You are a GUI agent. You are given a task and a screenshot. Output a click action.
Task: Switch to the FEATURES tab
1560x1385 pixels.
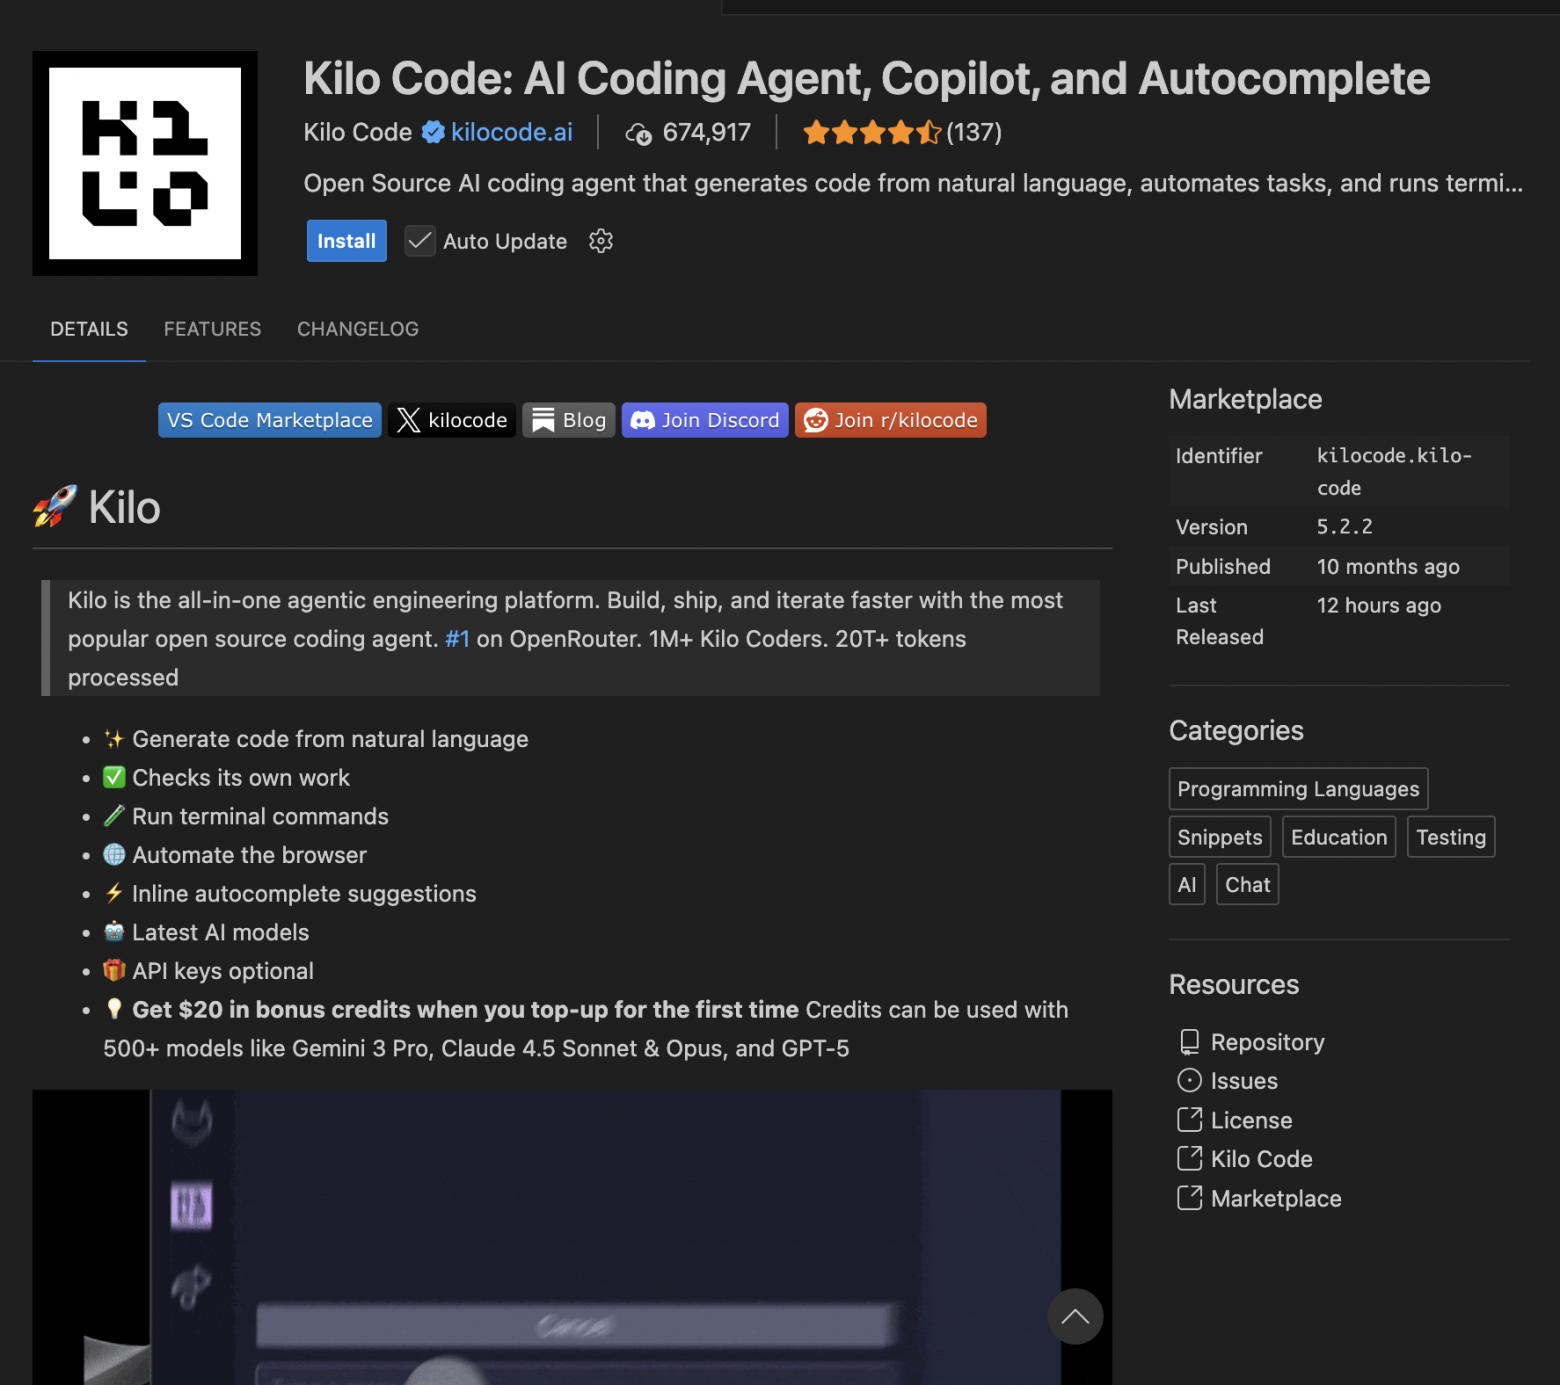click(x=212, y=329)
